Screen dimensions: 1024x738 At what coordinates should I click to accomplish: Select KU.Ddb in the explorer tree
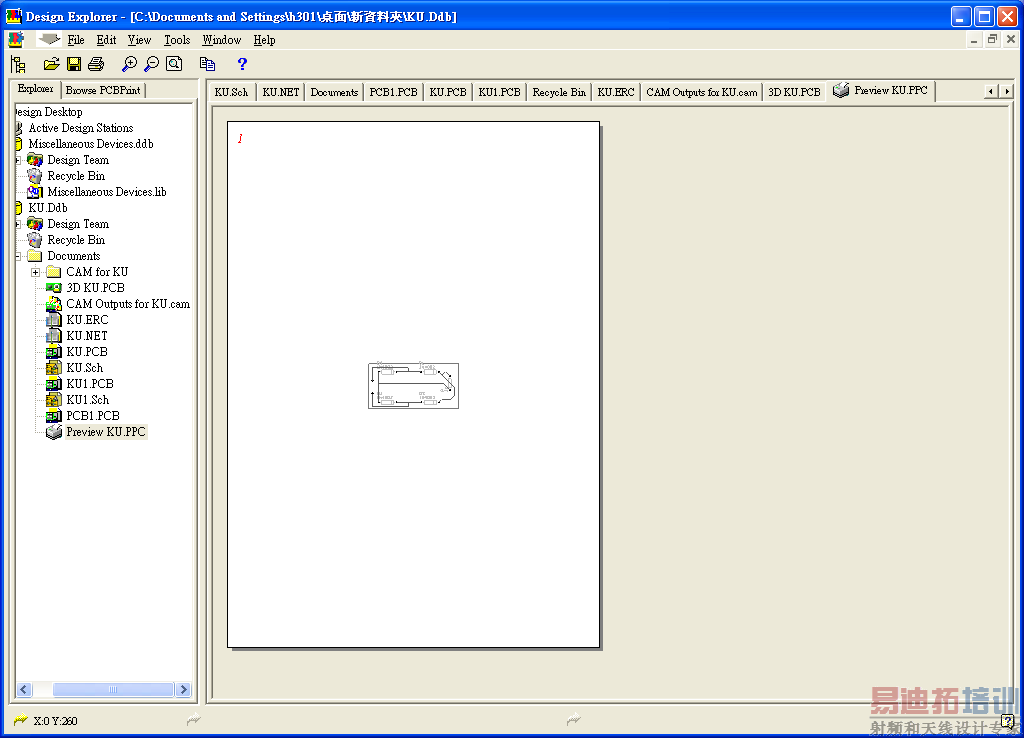tap(48, 208)
